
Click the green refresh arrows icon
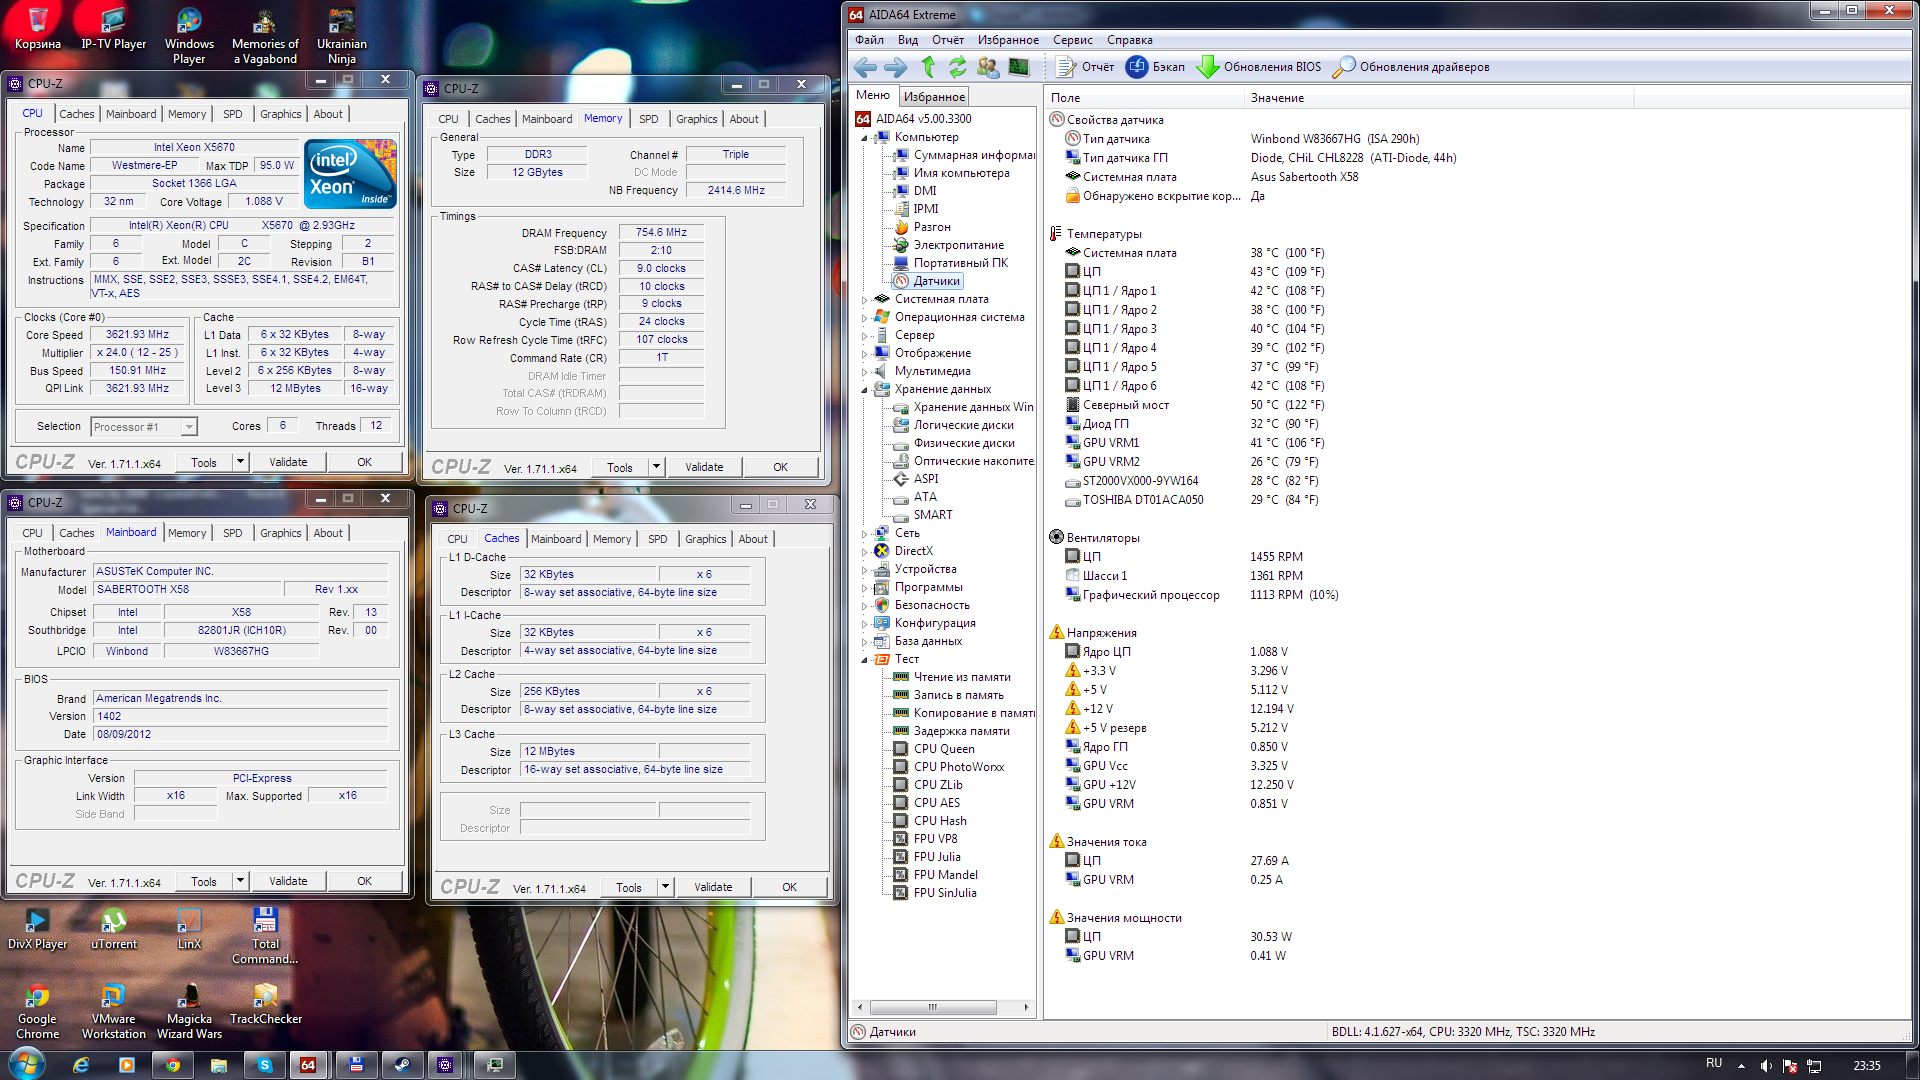[x=958, y=67]
